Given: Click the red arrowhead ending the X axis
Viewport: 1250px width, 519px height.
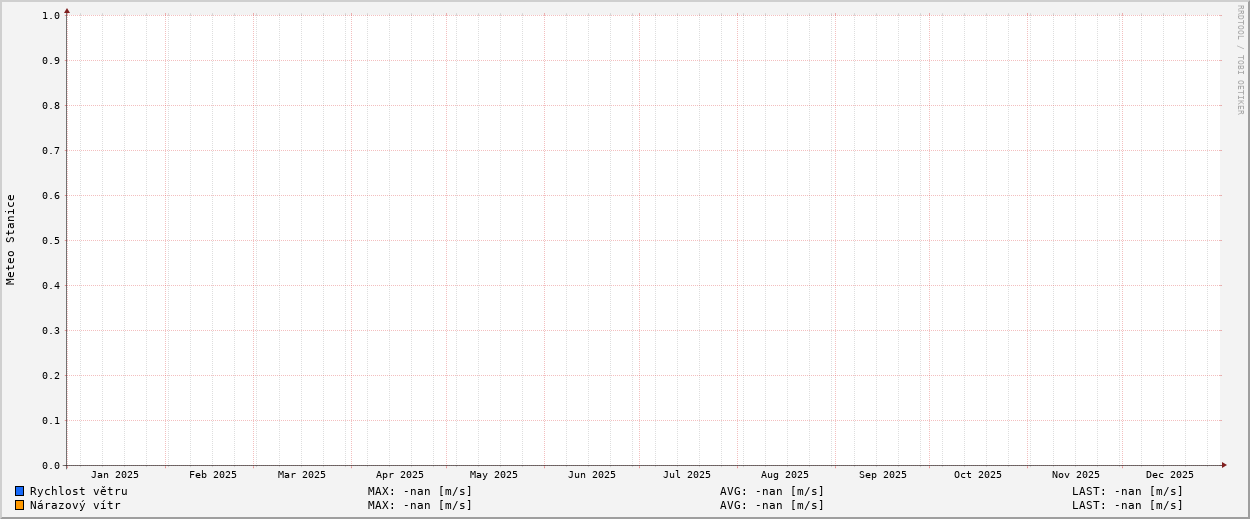Looking at the screenshot, I should [1223, 465].
